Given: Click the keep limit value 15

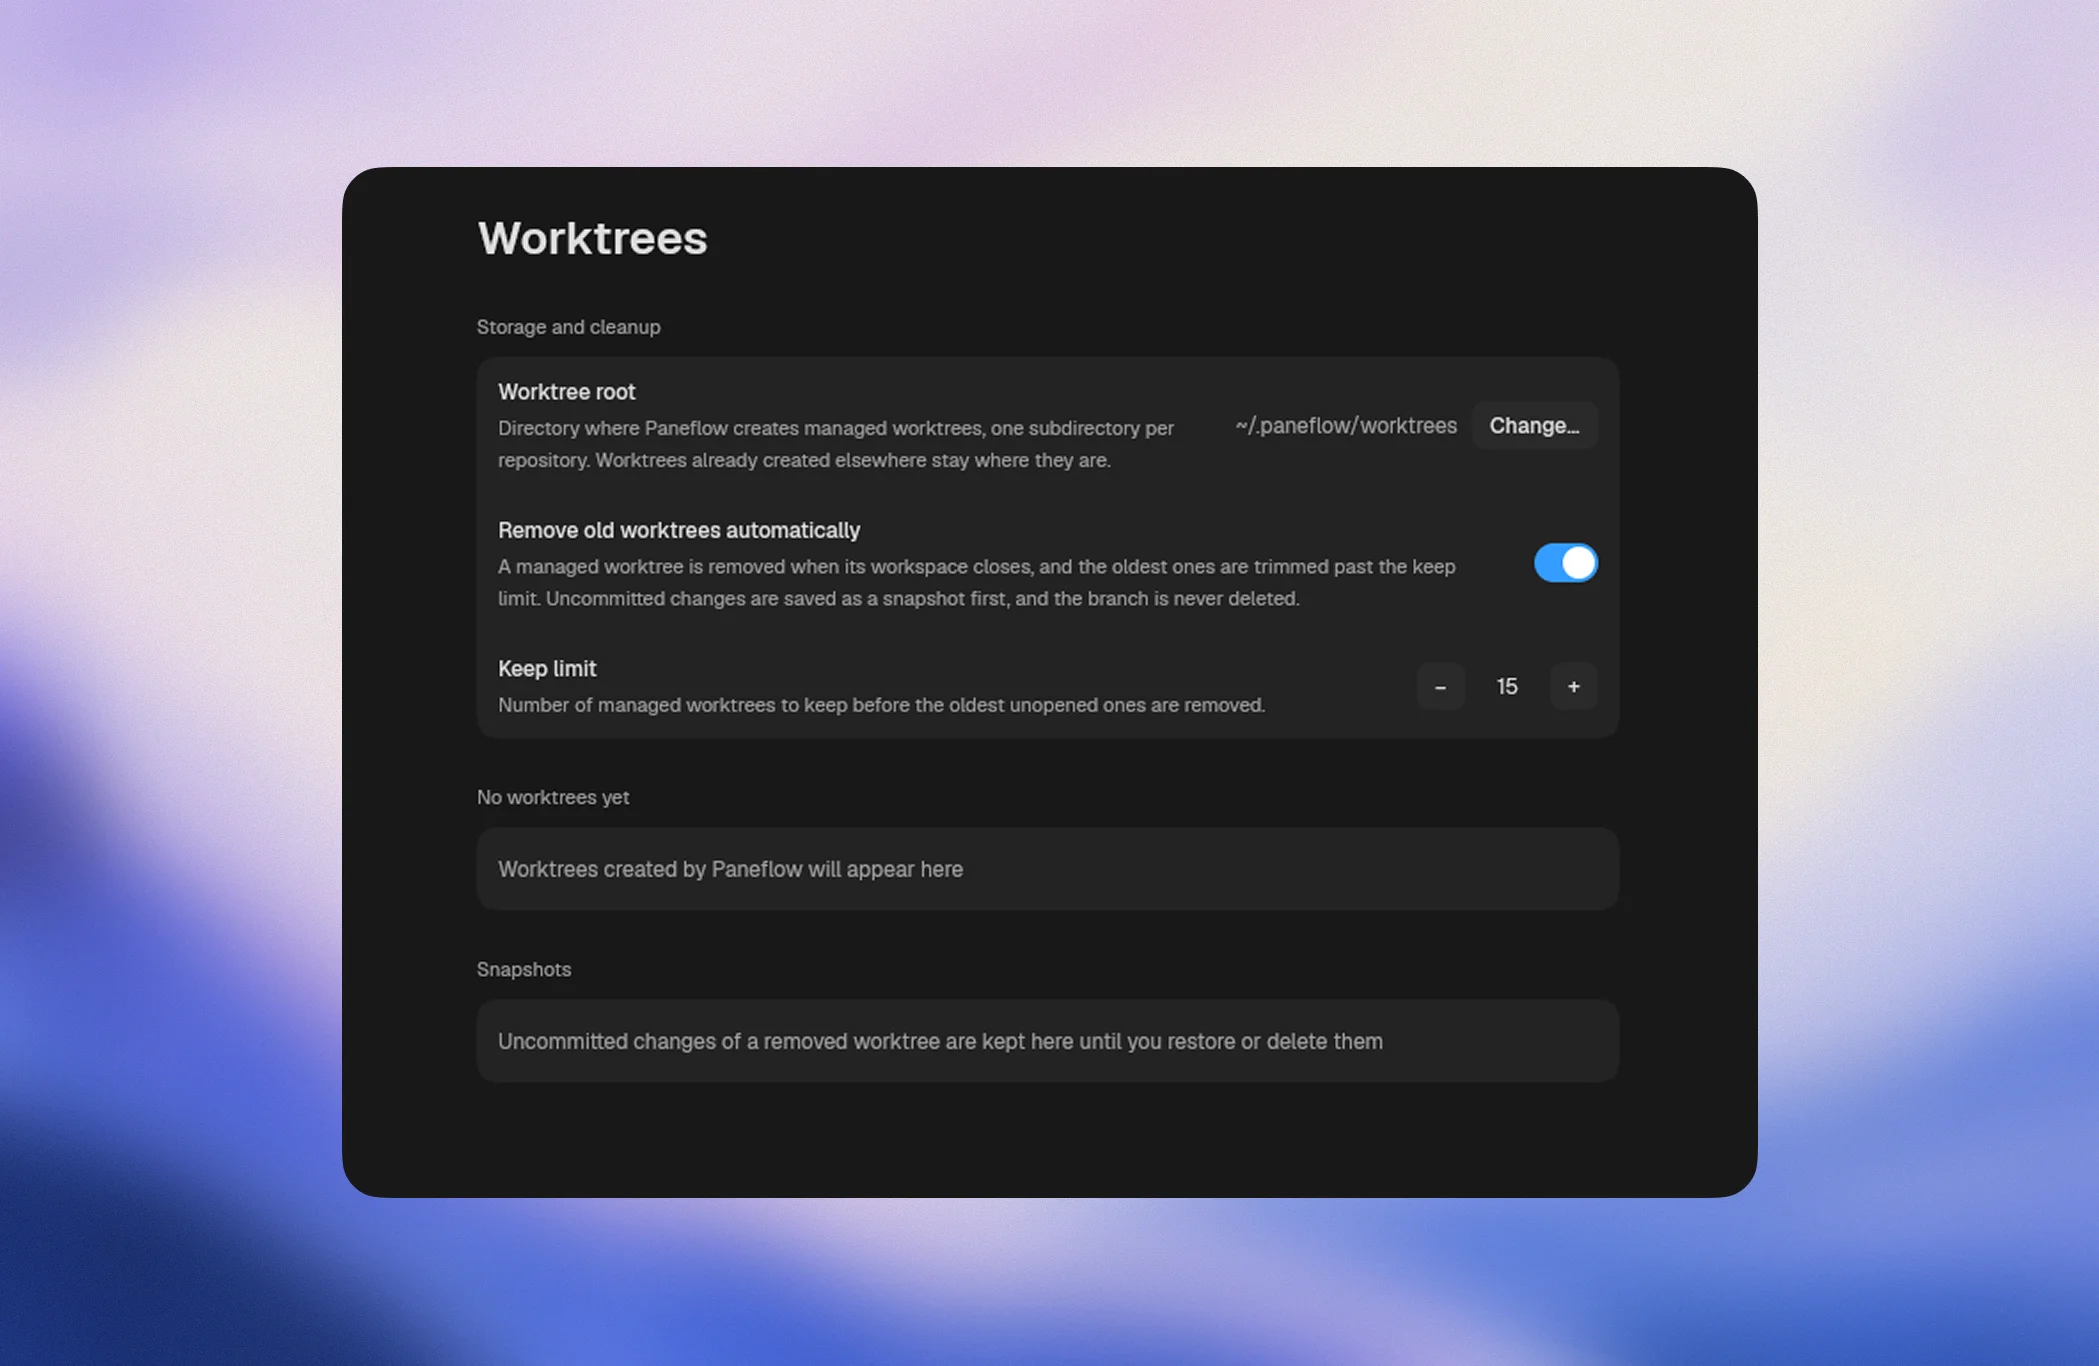Looking at the screenshot, I should coord(1507,687).
